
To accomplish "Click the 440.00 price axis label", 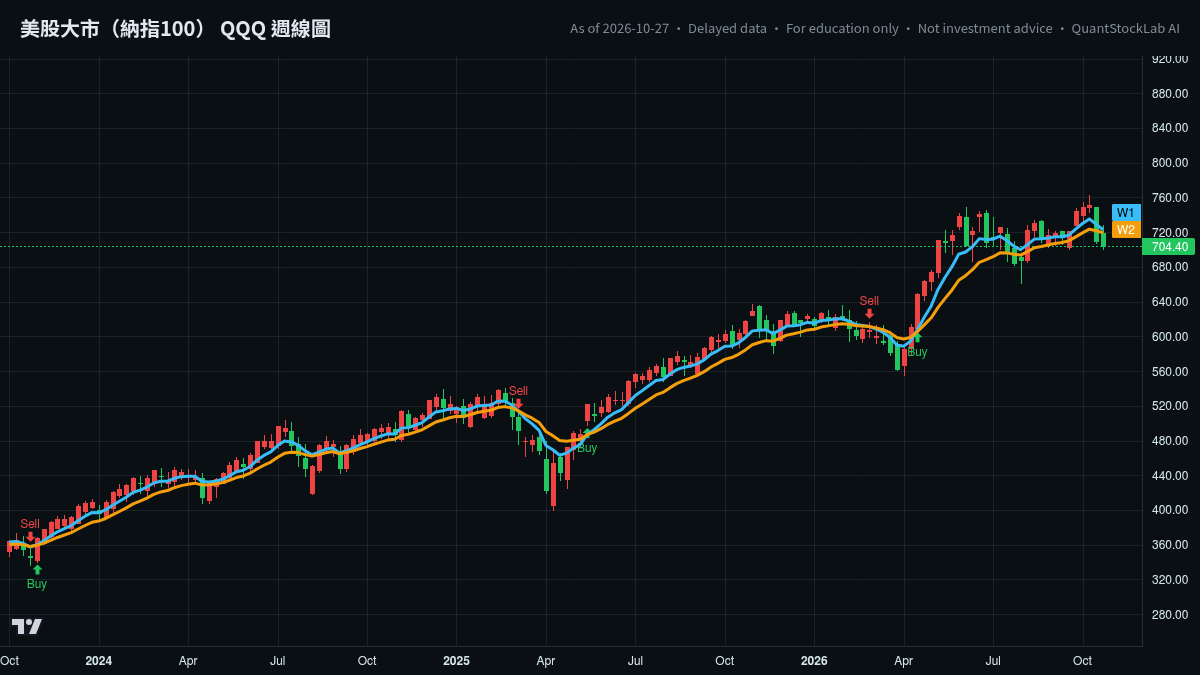I will tap(1169, 475).
